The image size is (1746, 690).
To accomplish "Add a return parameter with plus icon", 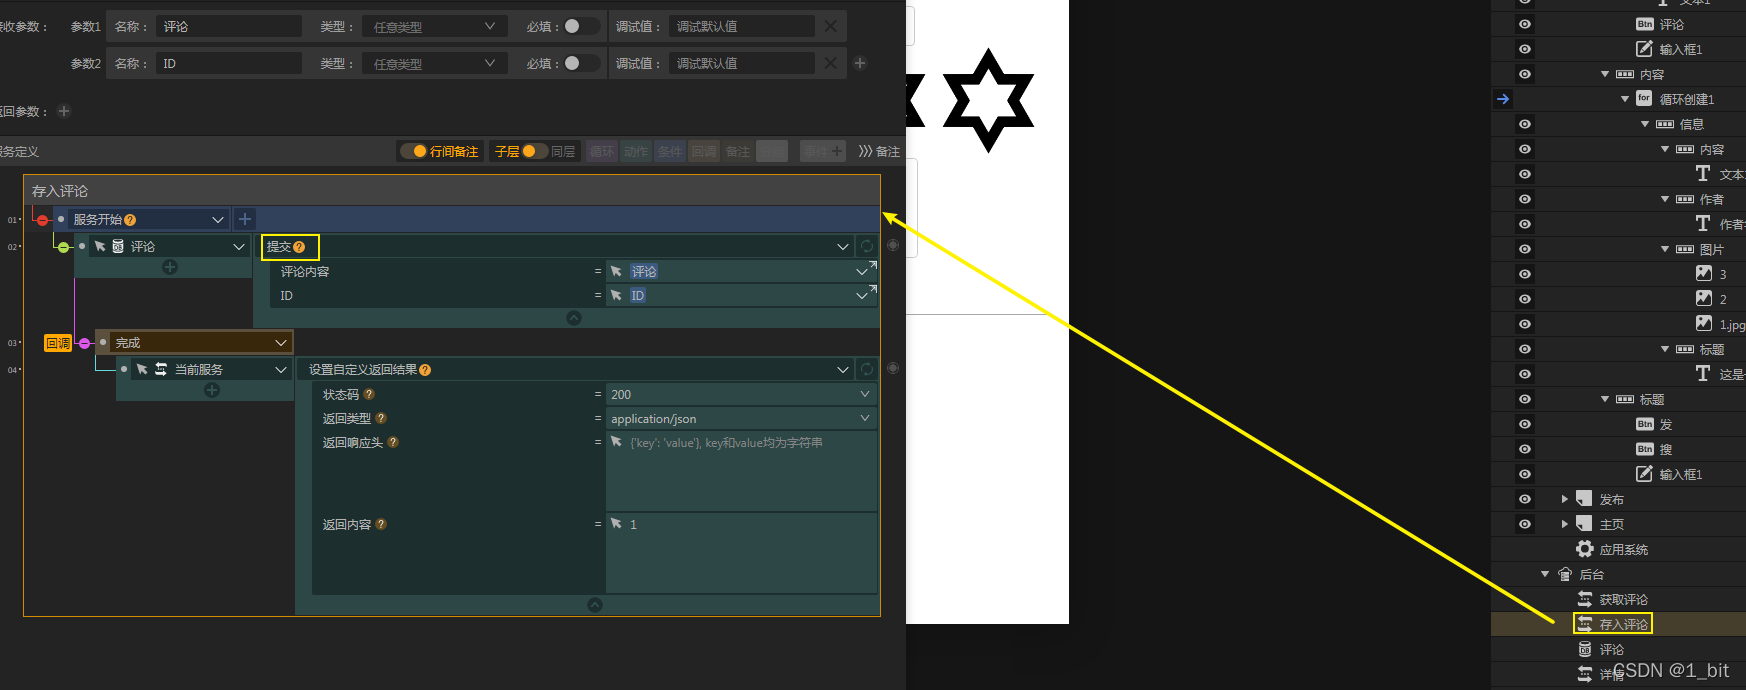I will [x=64, y=111].
